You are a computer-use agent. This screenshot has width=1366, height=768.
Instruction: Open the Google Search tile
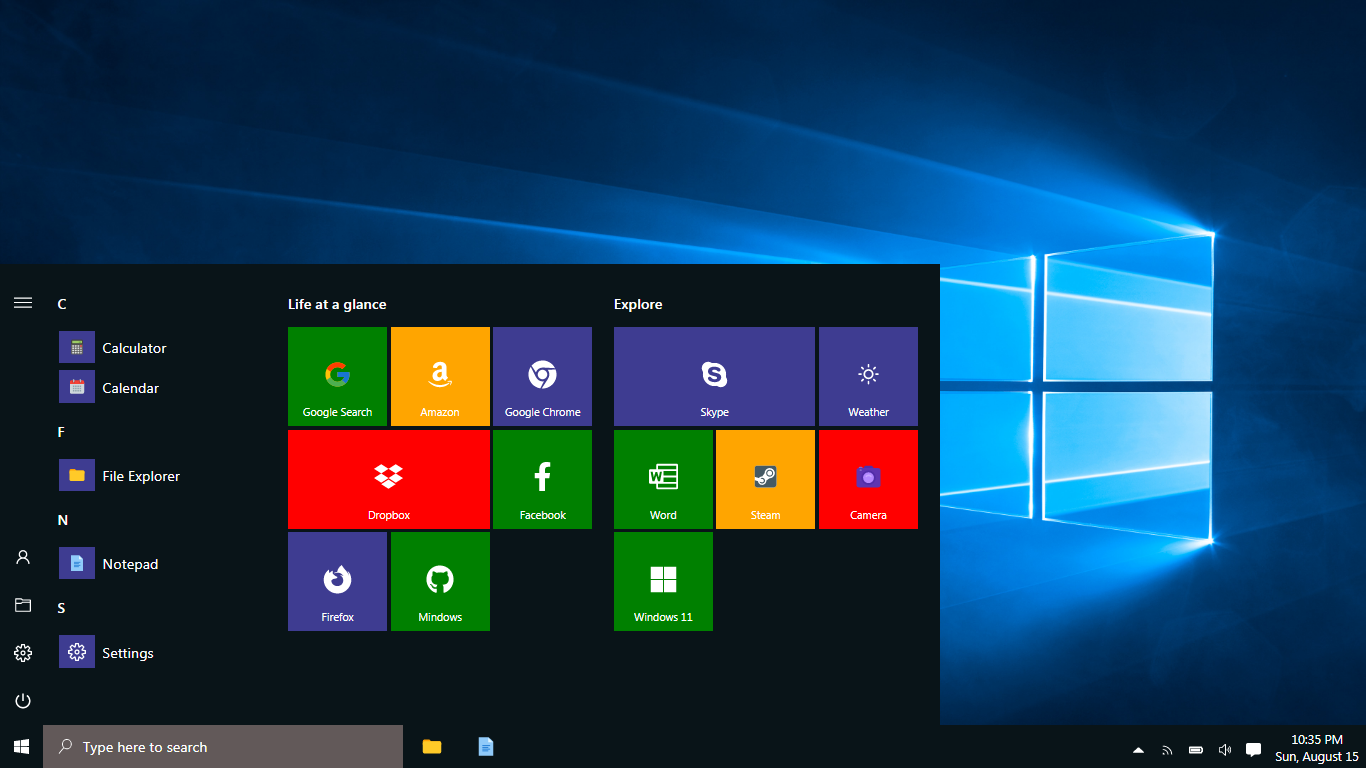click(x=337, y=376)
